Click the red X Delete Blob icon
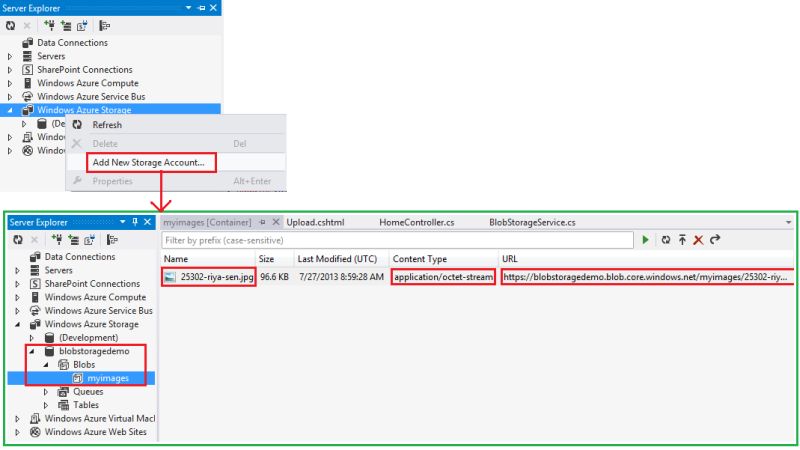The height and width of the screenshot is (450, 800). 698,240
